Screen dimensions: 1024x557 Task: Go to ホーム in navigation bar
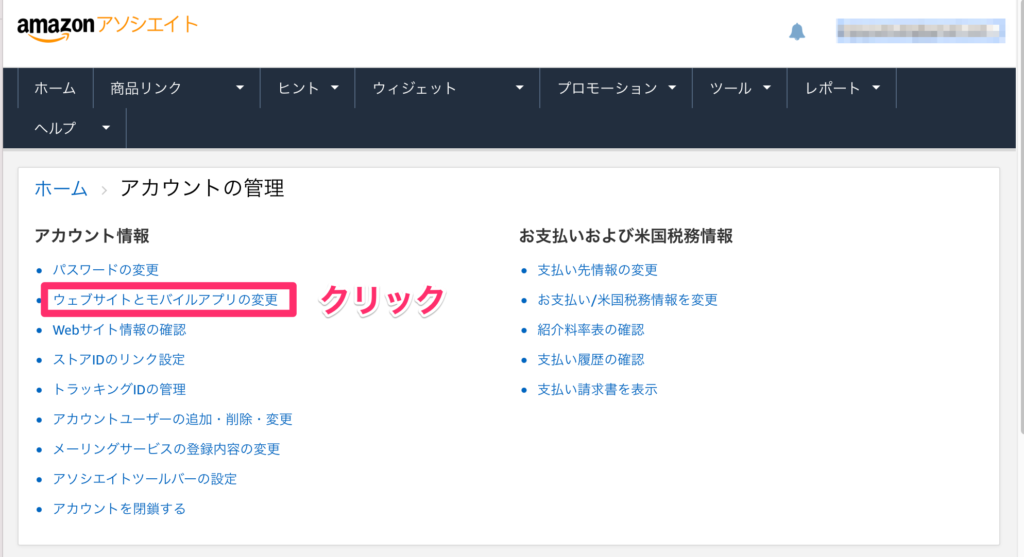[55, 88]
